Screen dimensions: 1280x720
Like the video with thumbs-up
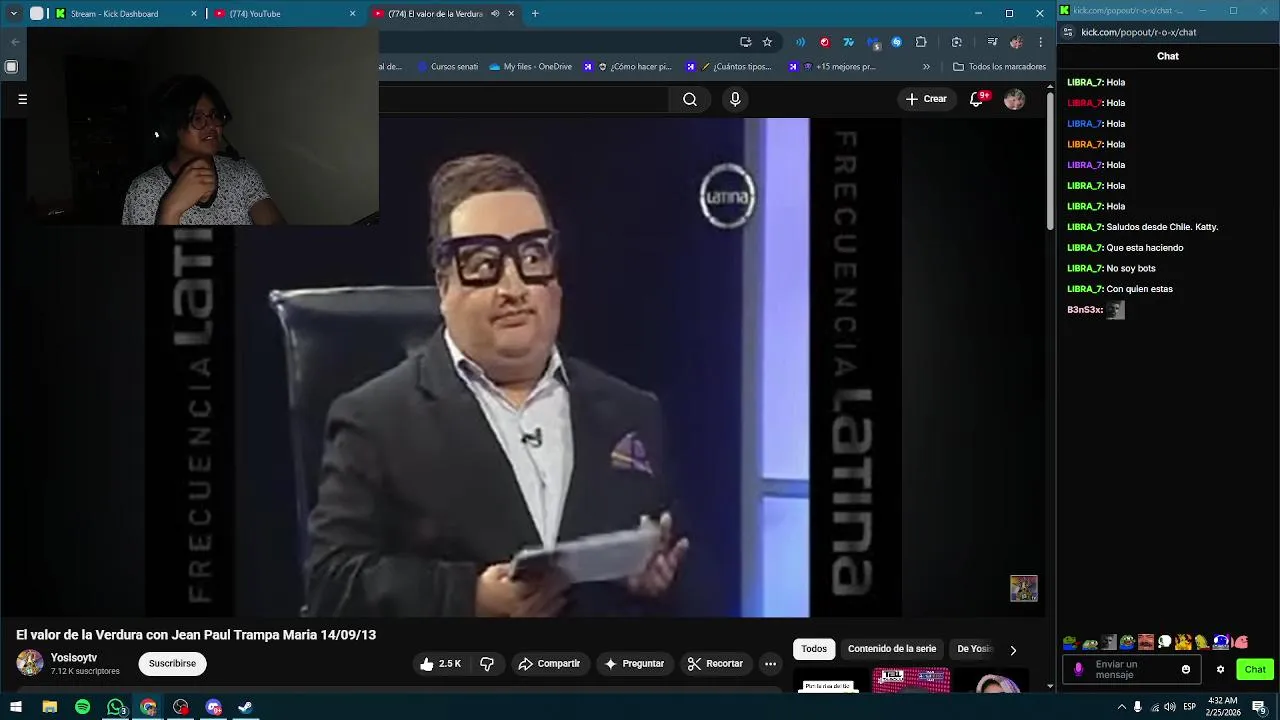coord(440,664)
